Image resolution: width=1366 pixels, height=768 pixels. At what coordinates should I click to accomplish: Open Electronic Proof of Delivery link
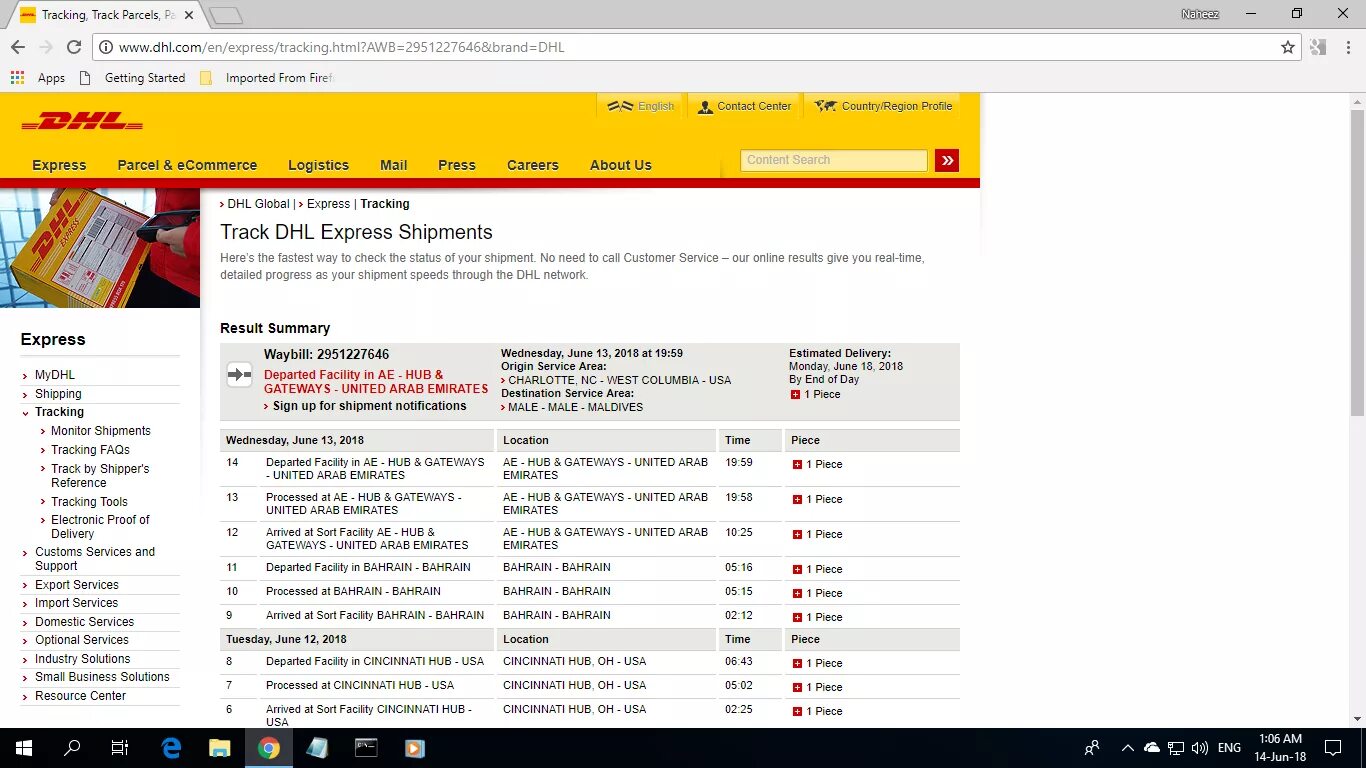click(100, 527)
